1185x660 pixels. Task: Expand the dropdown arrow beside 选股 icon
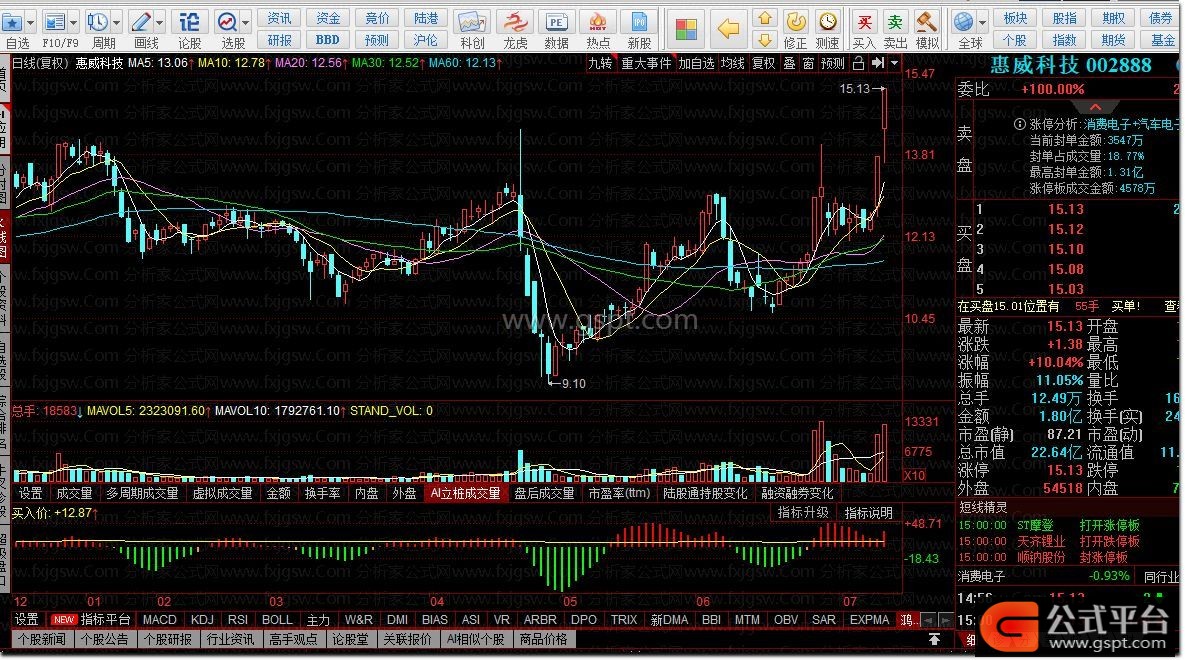pyautogui.click(x=245, y=23)
